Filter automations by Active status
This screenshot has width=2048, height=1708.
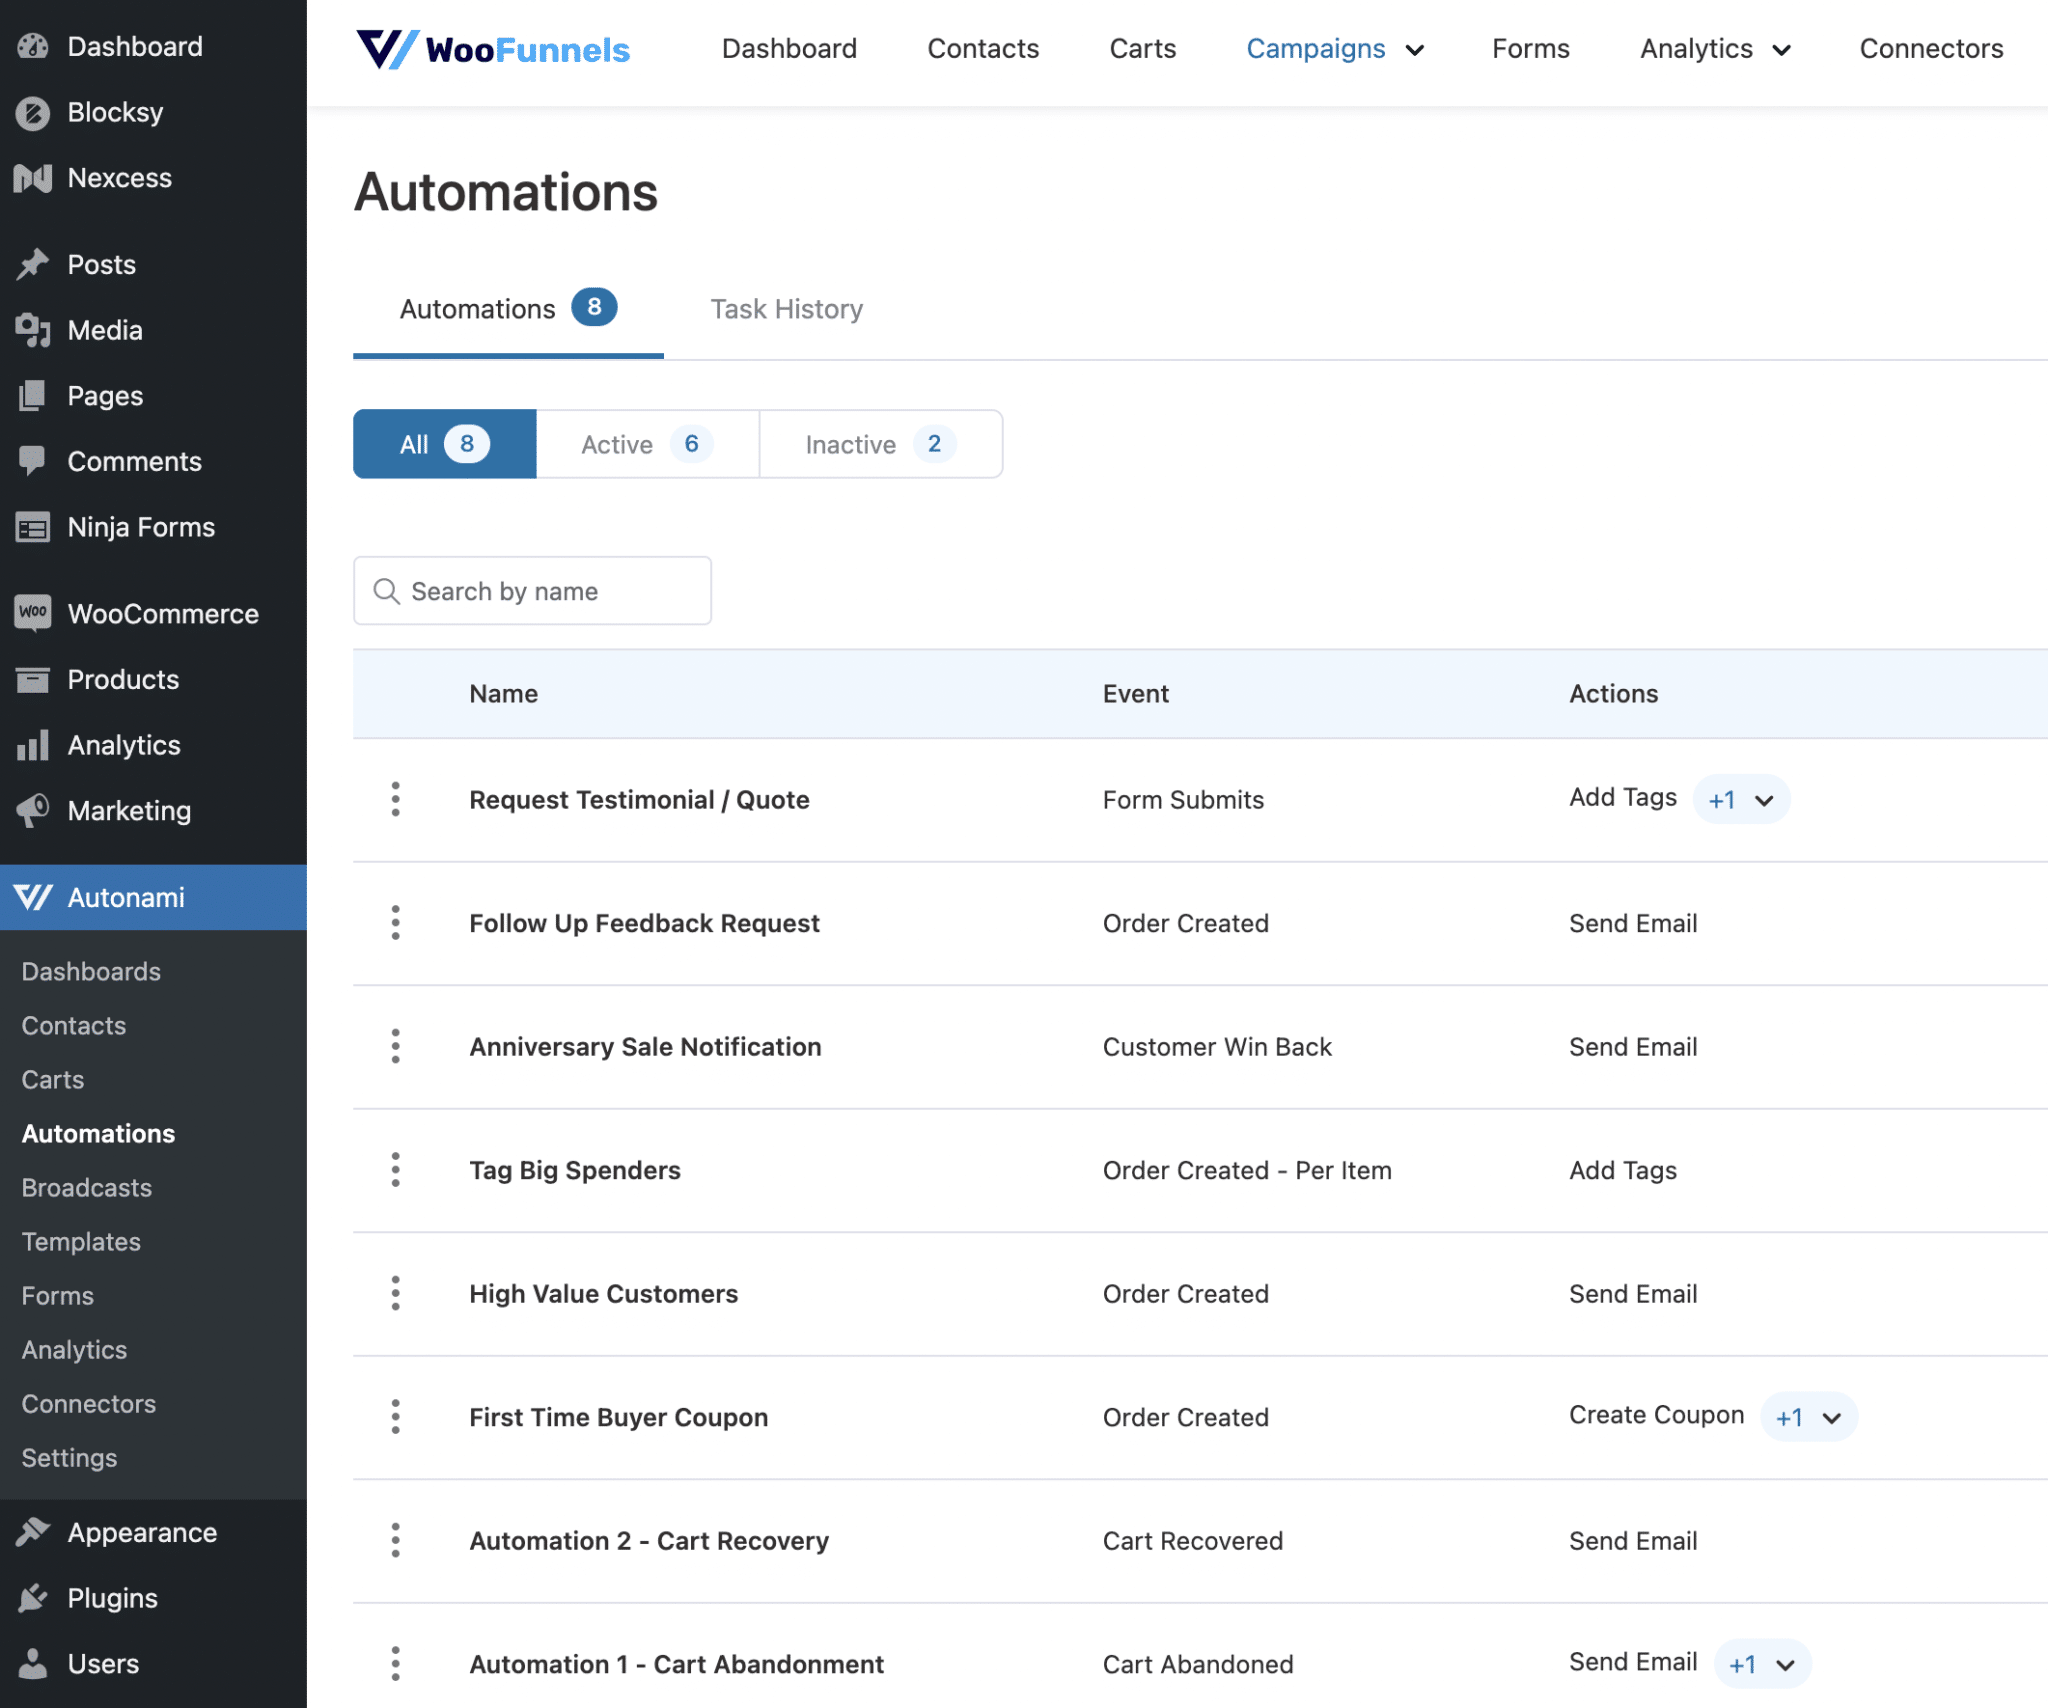646,444
